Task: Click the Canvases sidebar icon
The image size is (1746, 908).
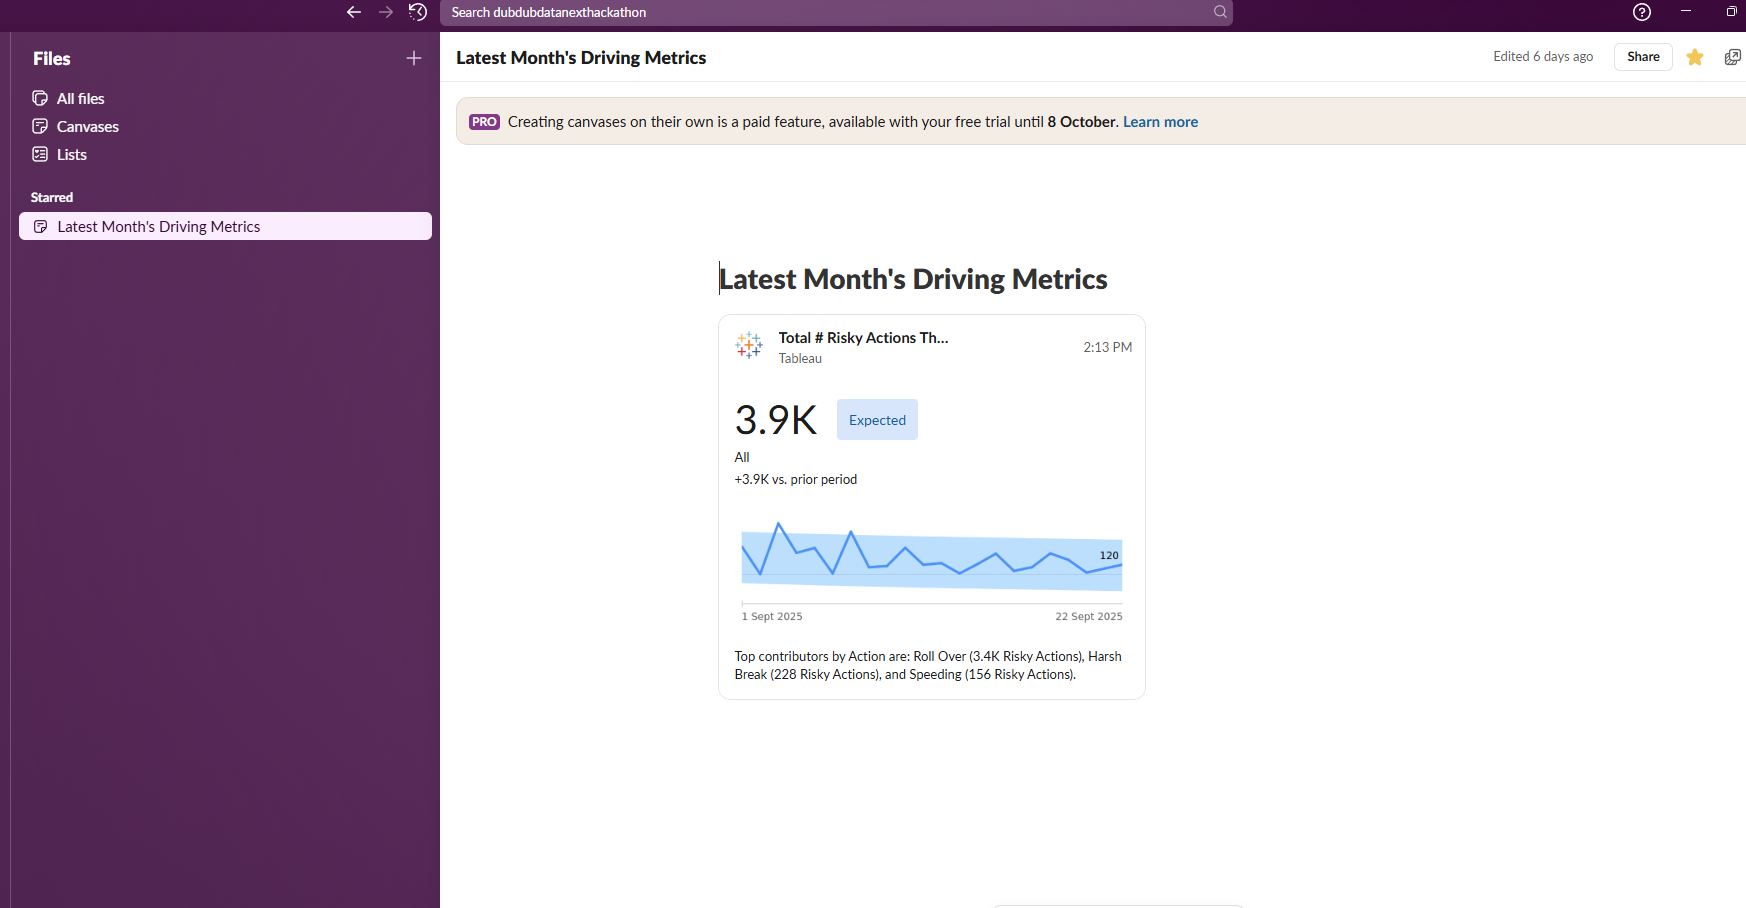Action: click(x=40, y=126)
